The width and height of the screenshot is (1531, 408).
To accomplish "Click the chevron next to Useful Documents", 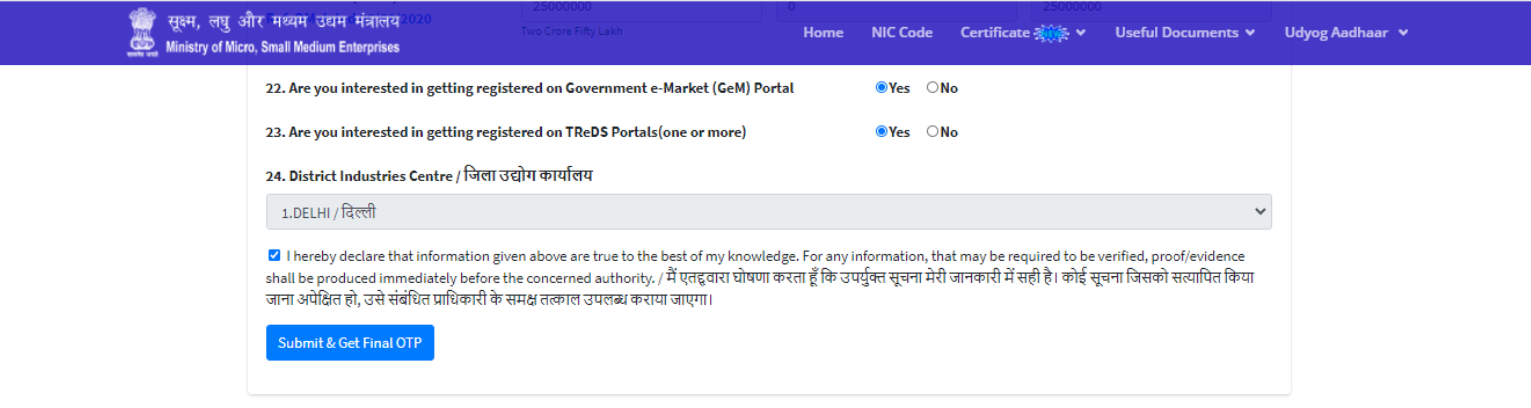I will [1250, 33].
